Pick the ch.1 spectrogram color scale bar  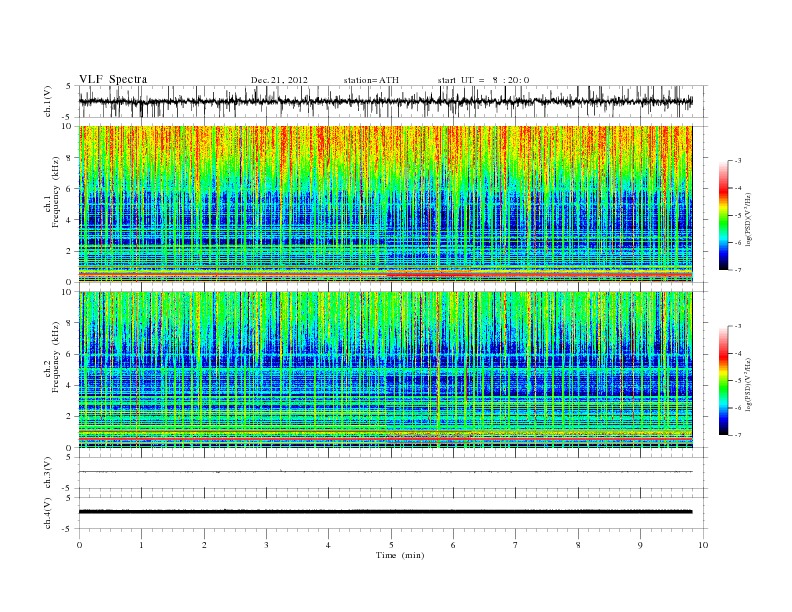point(723,215)
